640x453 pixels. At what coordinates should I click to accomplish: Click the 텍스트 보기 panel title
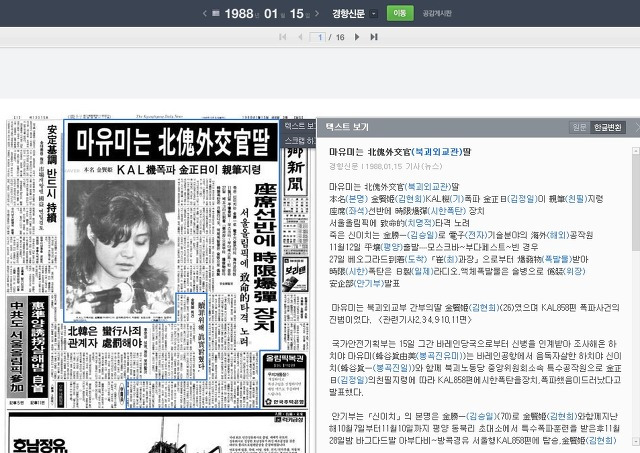[347, 127]
